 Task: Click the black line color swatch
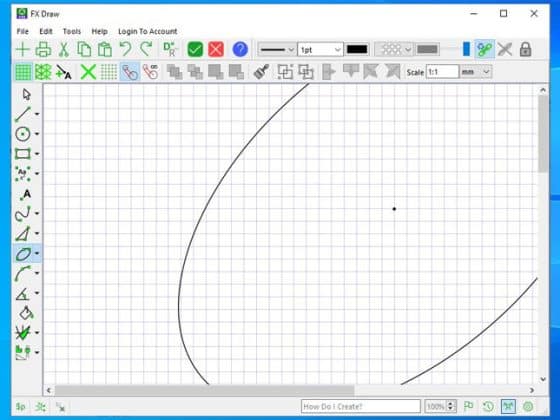pyautogui.click(x=357, y=50)
